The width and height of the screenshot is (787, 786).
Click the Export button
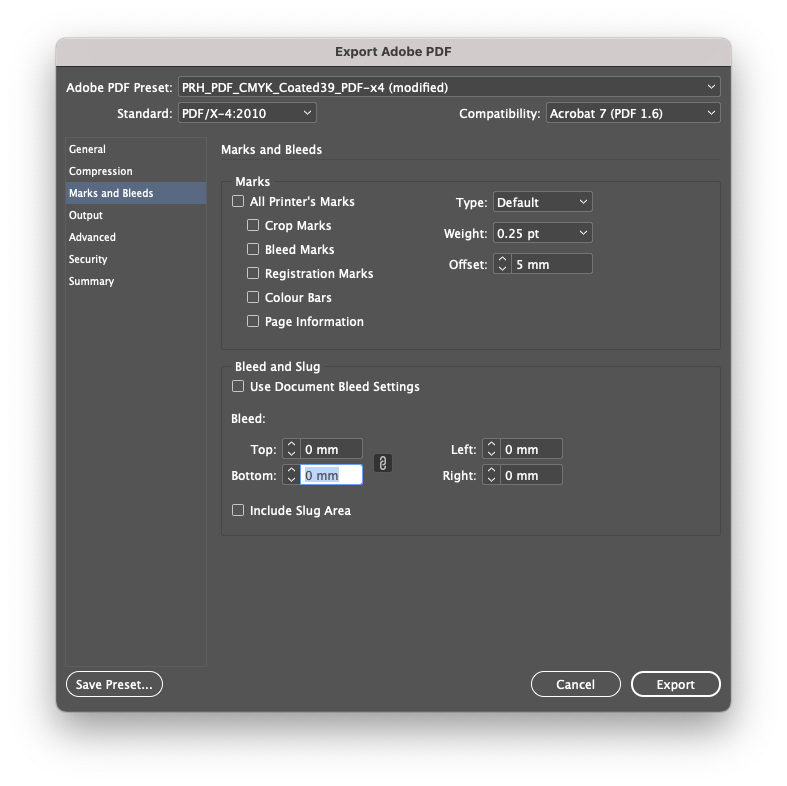(676, 684)
